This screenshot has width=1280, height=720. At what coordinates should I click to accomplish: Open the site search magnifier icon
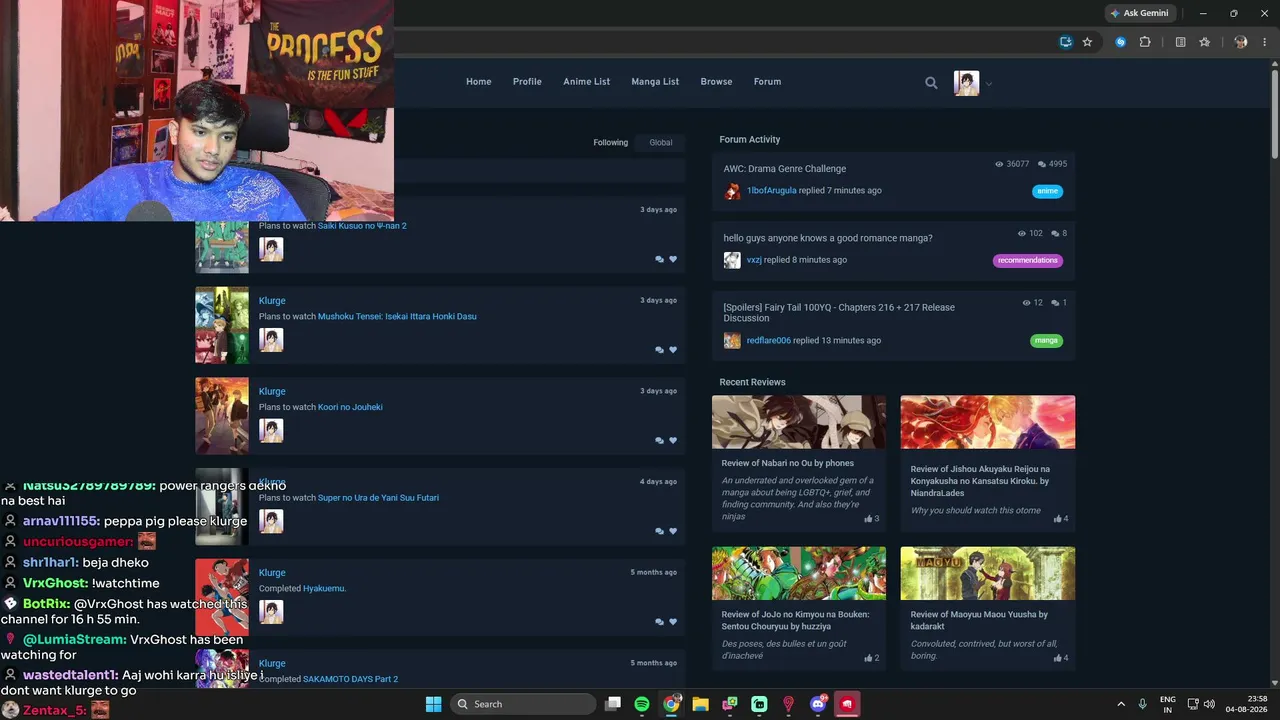click(x=931, y=83)
